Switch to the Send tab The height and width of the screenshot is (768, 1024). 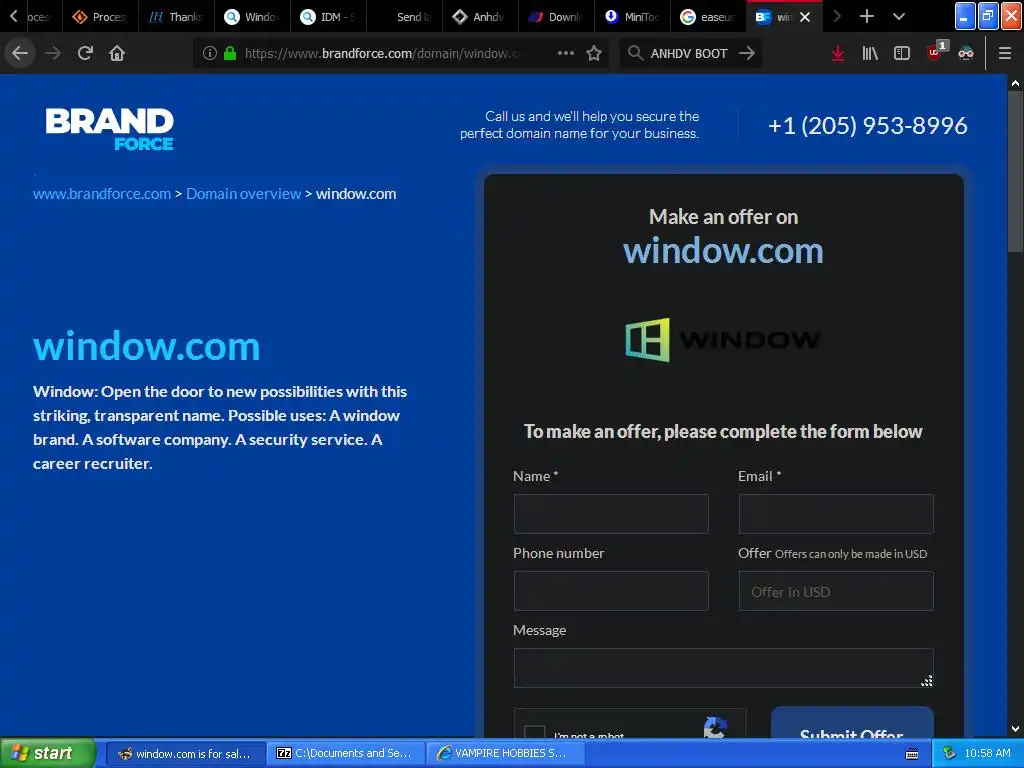[404, 17]
